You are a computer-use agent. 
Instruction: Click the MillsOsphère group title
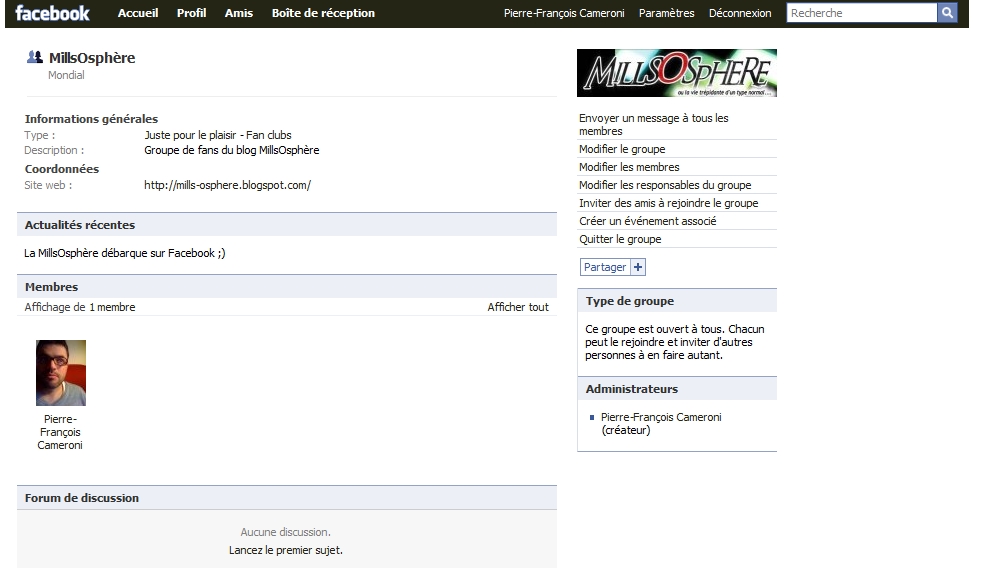pyautogui.click(x=92, y=58)
